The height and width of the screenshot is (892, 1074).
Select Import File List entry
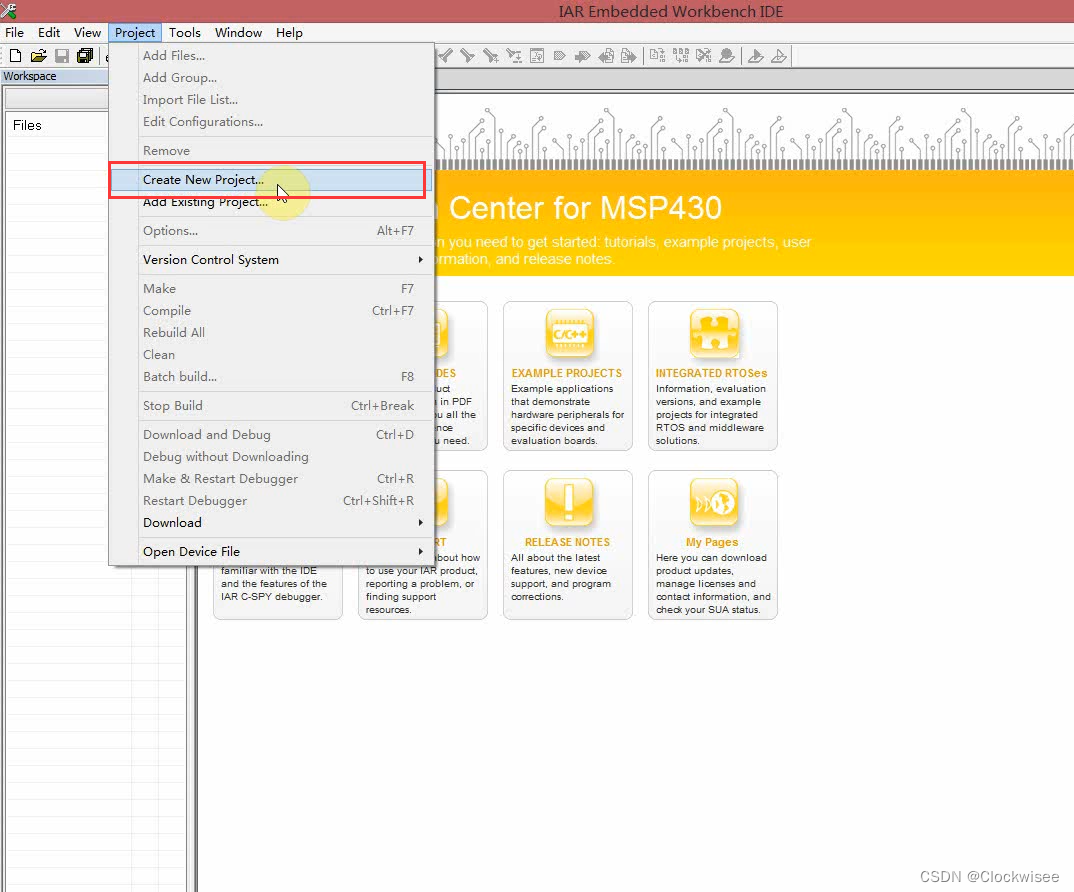(272, 99)
